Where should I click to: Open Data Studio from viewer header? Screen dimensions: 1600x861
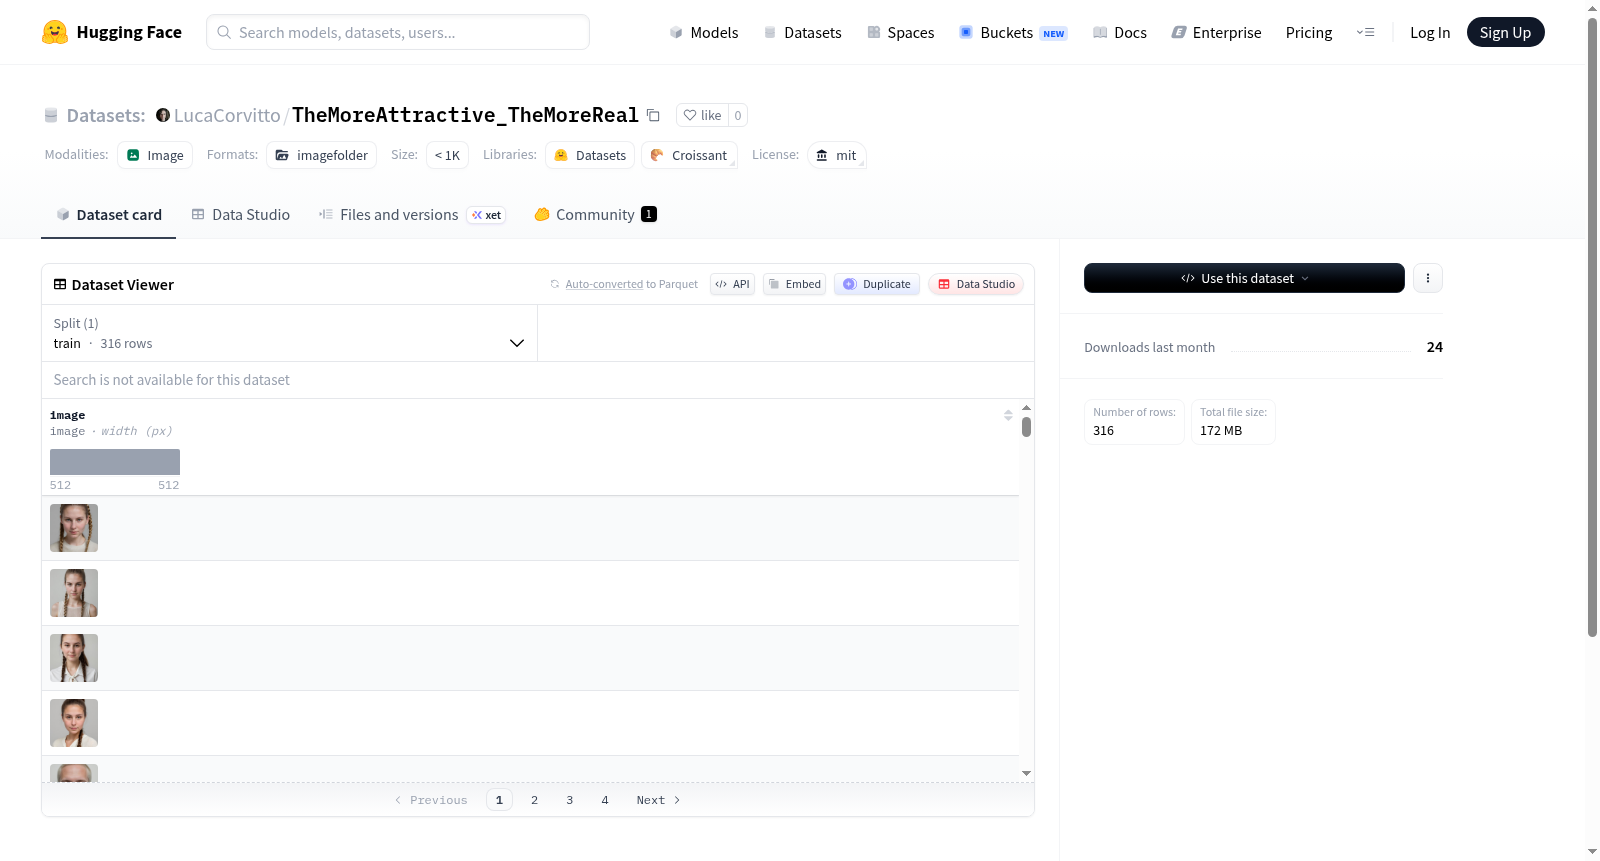click(x=976, y=284)
